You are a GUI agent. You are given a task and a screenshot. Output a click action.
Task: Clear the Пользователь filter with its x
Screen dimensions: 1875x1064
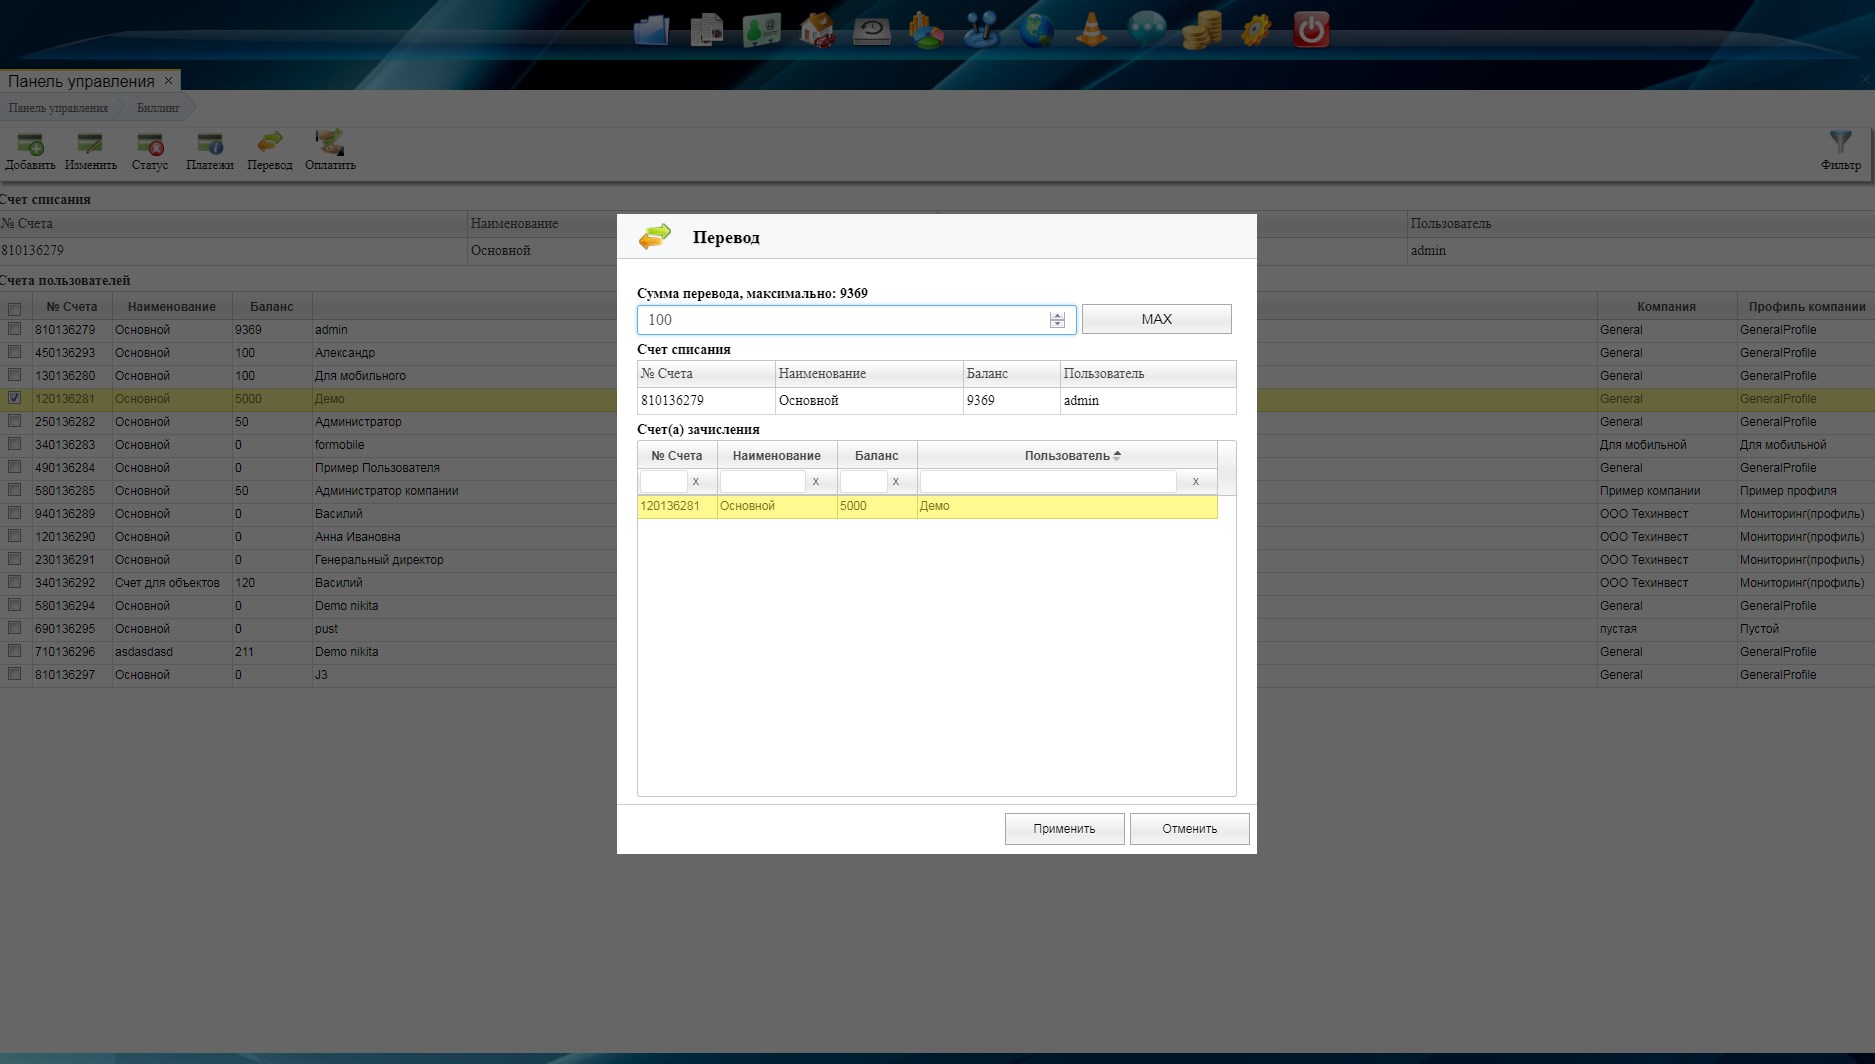coord(1195,482)
